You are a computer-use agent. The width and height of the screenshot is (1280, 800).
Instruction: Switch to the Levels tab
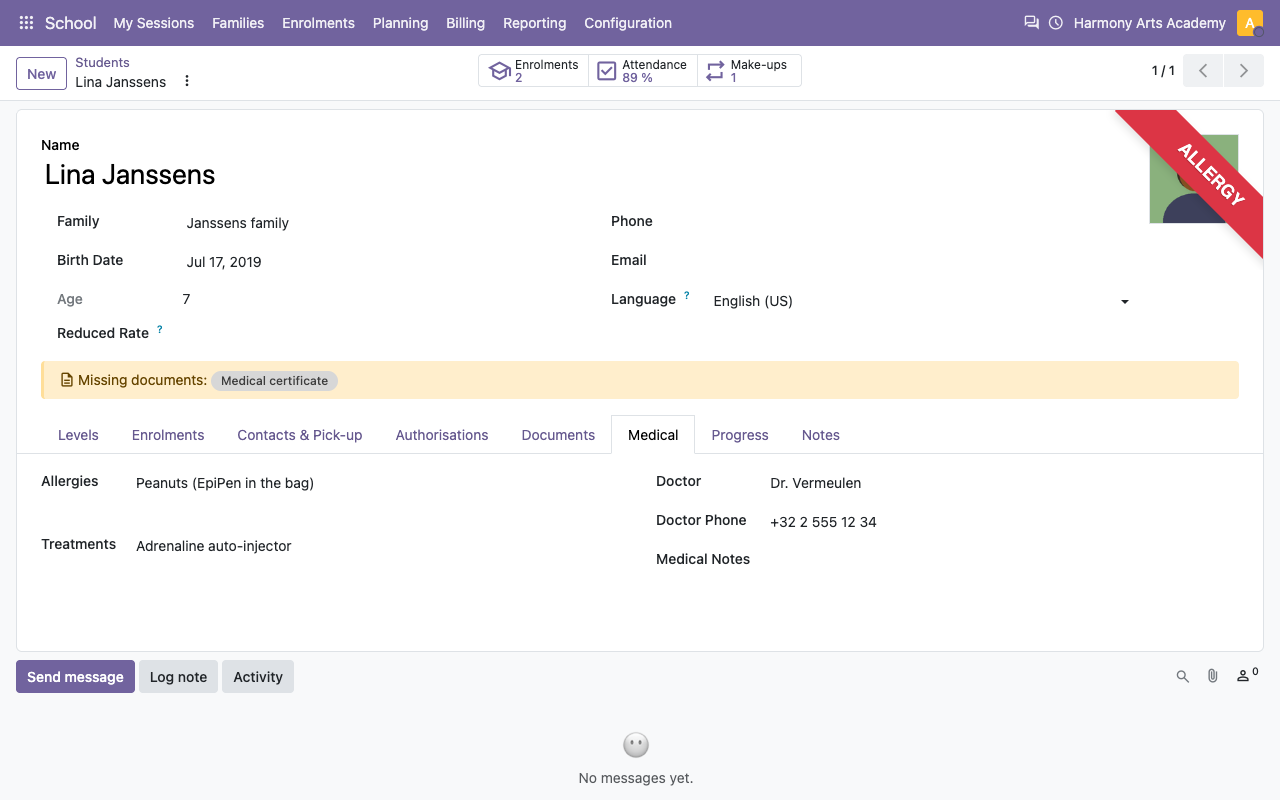click(78, 435)
